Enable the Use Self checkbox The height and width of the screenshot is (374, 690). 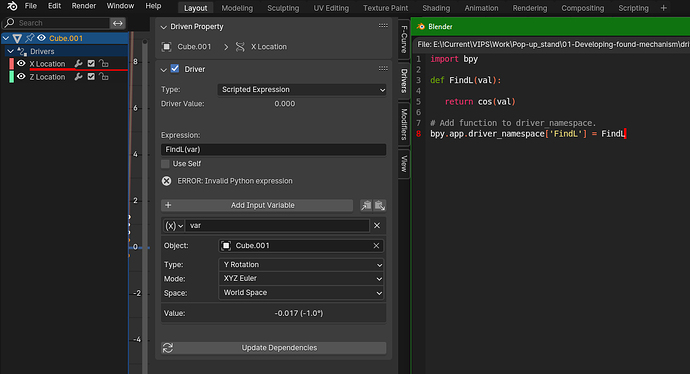click(165, 164)
